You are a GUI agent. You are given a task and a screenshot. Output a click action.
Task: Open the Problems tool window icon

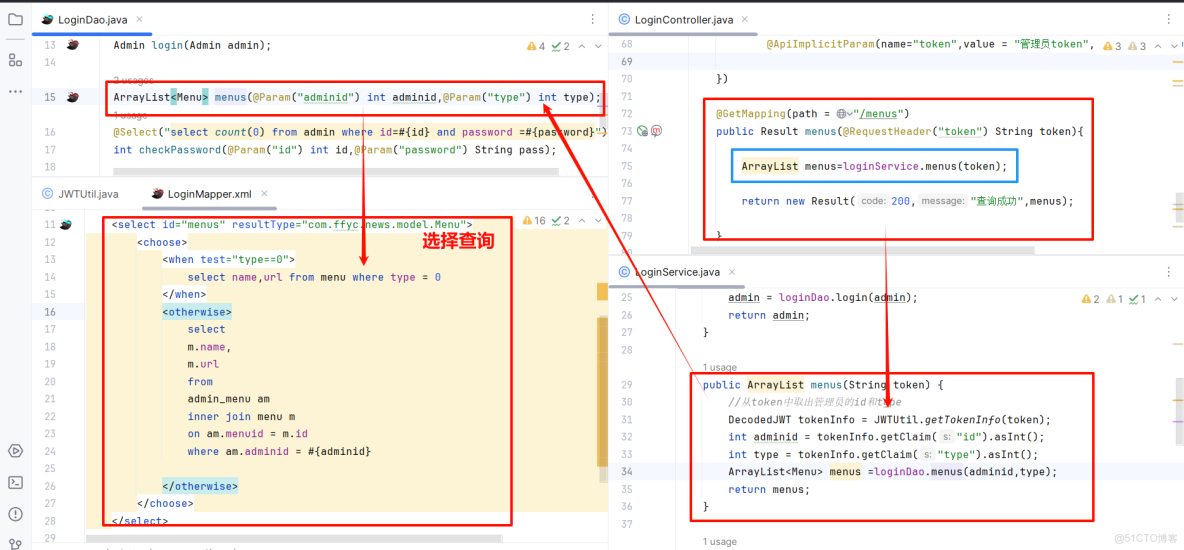(15, 514)
